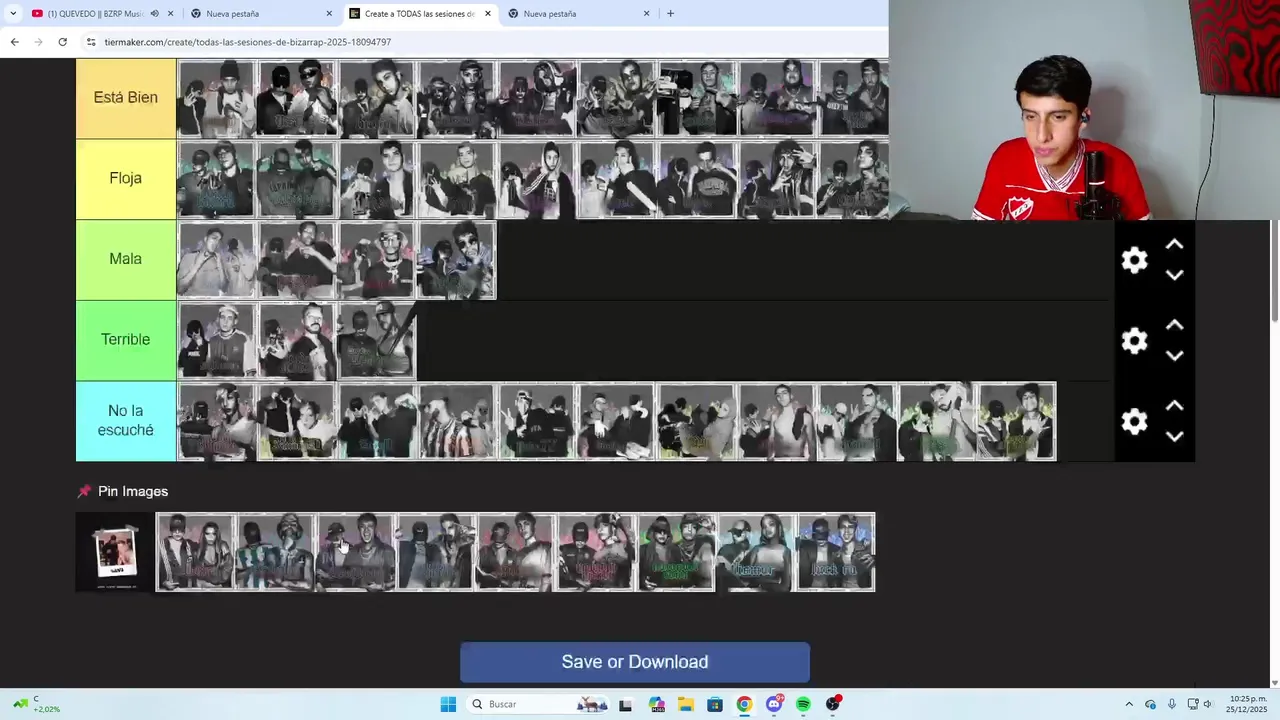This screenshot has height=720, width=1280.
Task: Click the tiermaker.com address bar
Action: (480, 42)
